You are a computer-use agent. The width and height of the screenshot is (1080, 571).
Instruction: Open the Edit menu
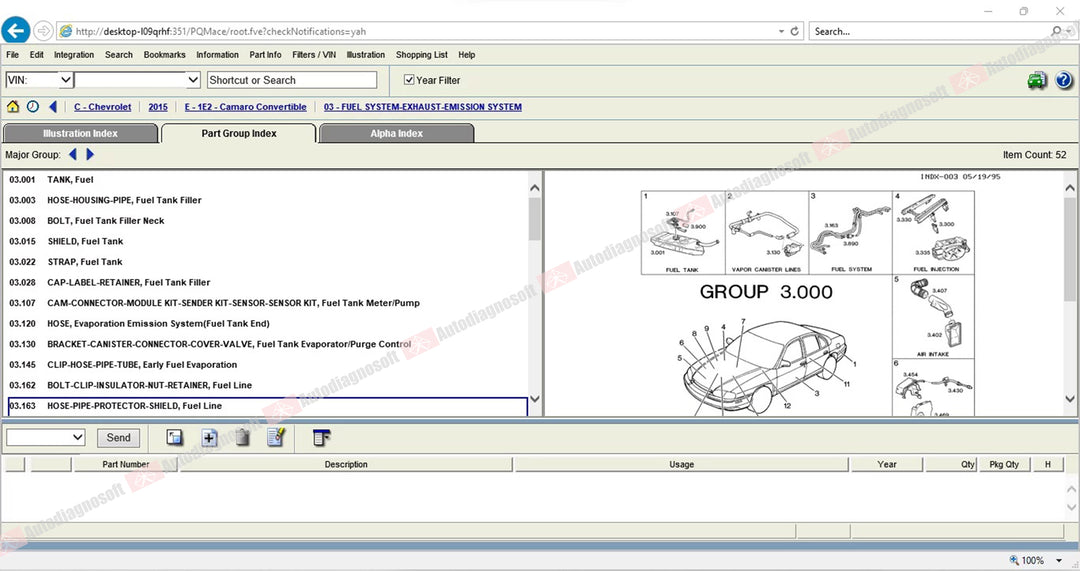coord(37,54)
